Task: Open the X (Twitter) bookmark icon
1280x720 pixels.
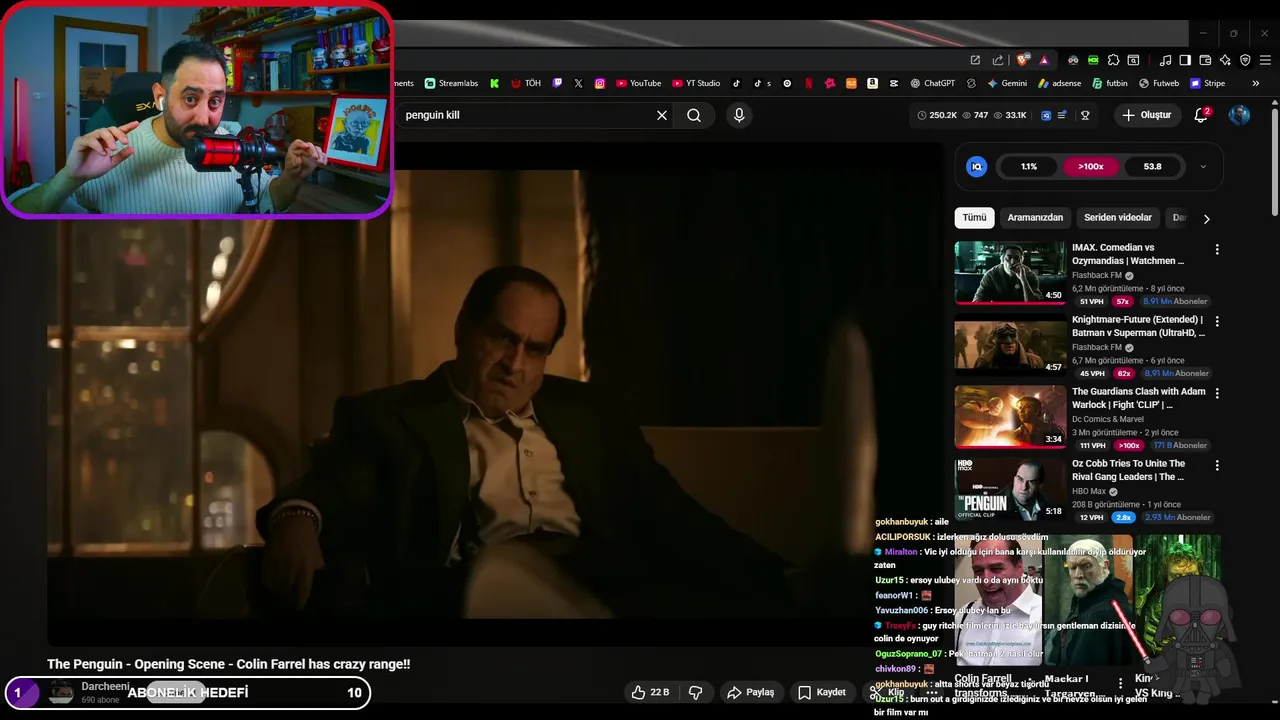Action: (x=578, y=84)
